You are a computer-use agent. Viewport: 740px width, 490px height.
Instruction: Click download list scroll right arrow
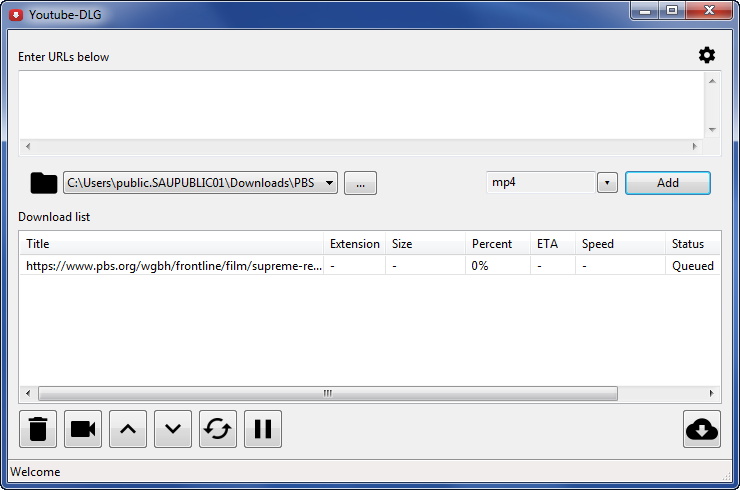click(x=712, y=393)
